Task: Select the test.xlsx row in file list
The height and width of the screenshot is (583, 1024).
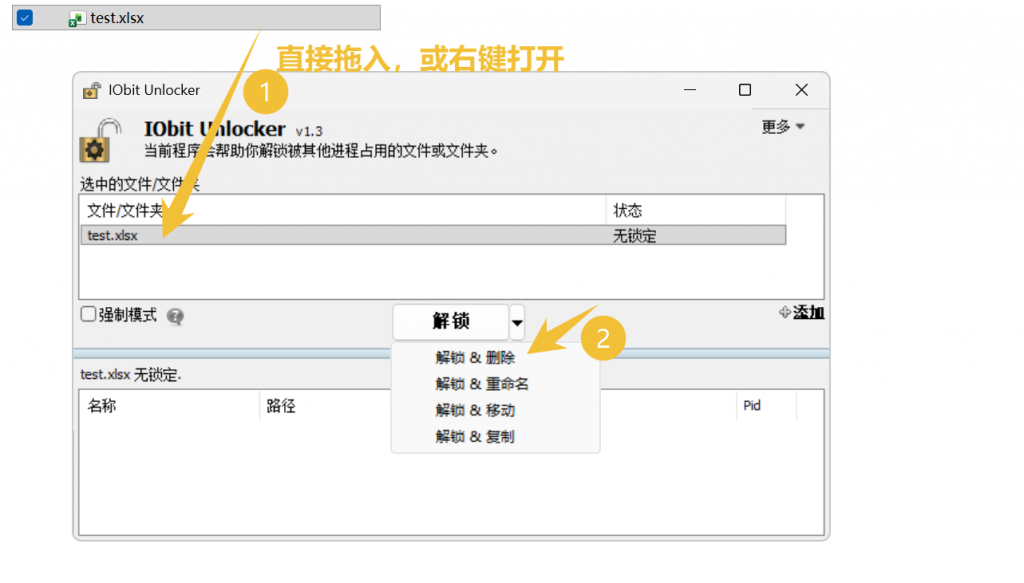Action: click(x=433, y=235)
